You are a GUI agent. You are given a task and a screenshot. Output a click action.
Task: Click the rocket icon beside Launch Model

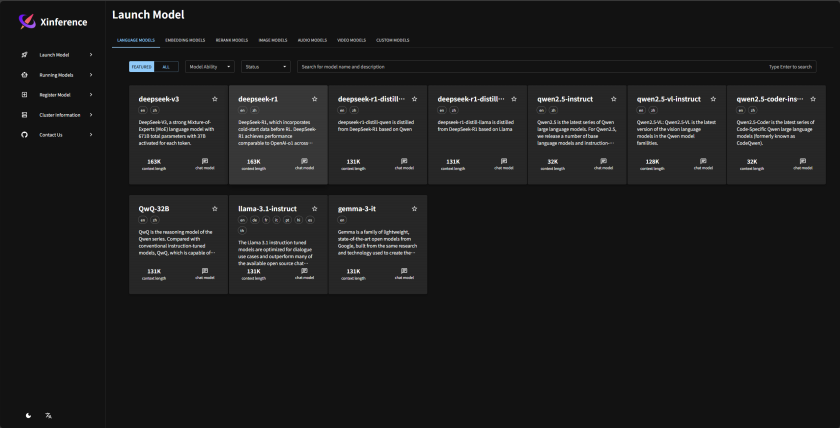[x=24, y=55]
